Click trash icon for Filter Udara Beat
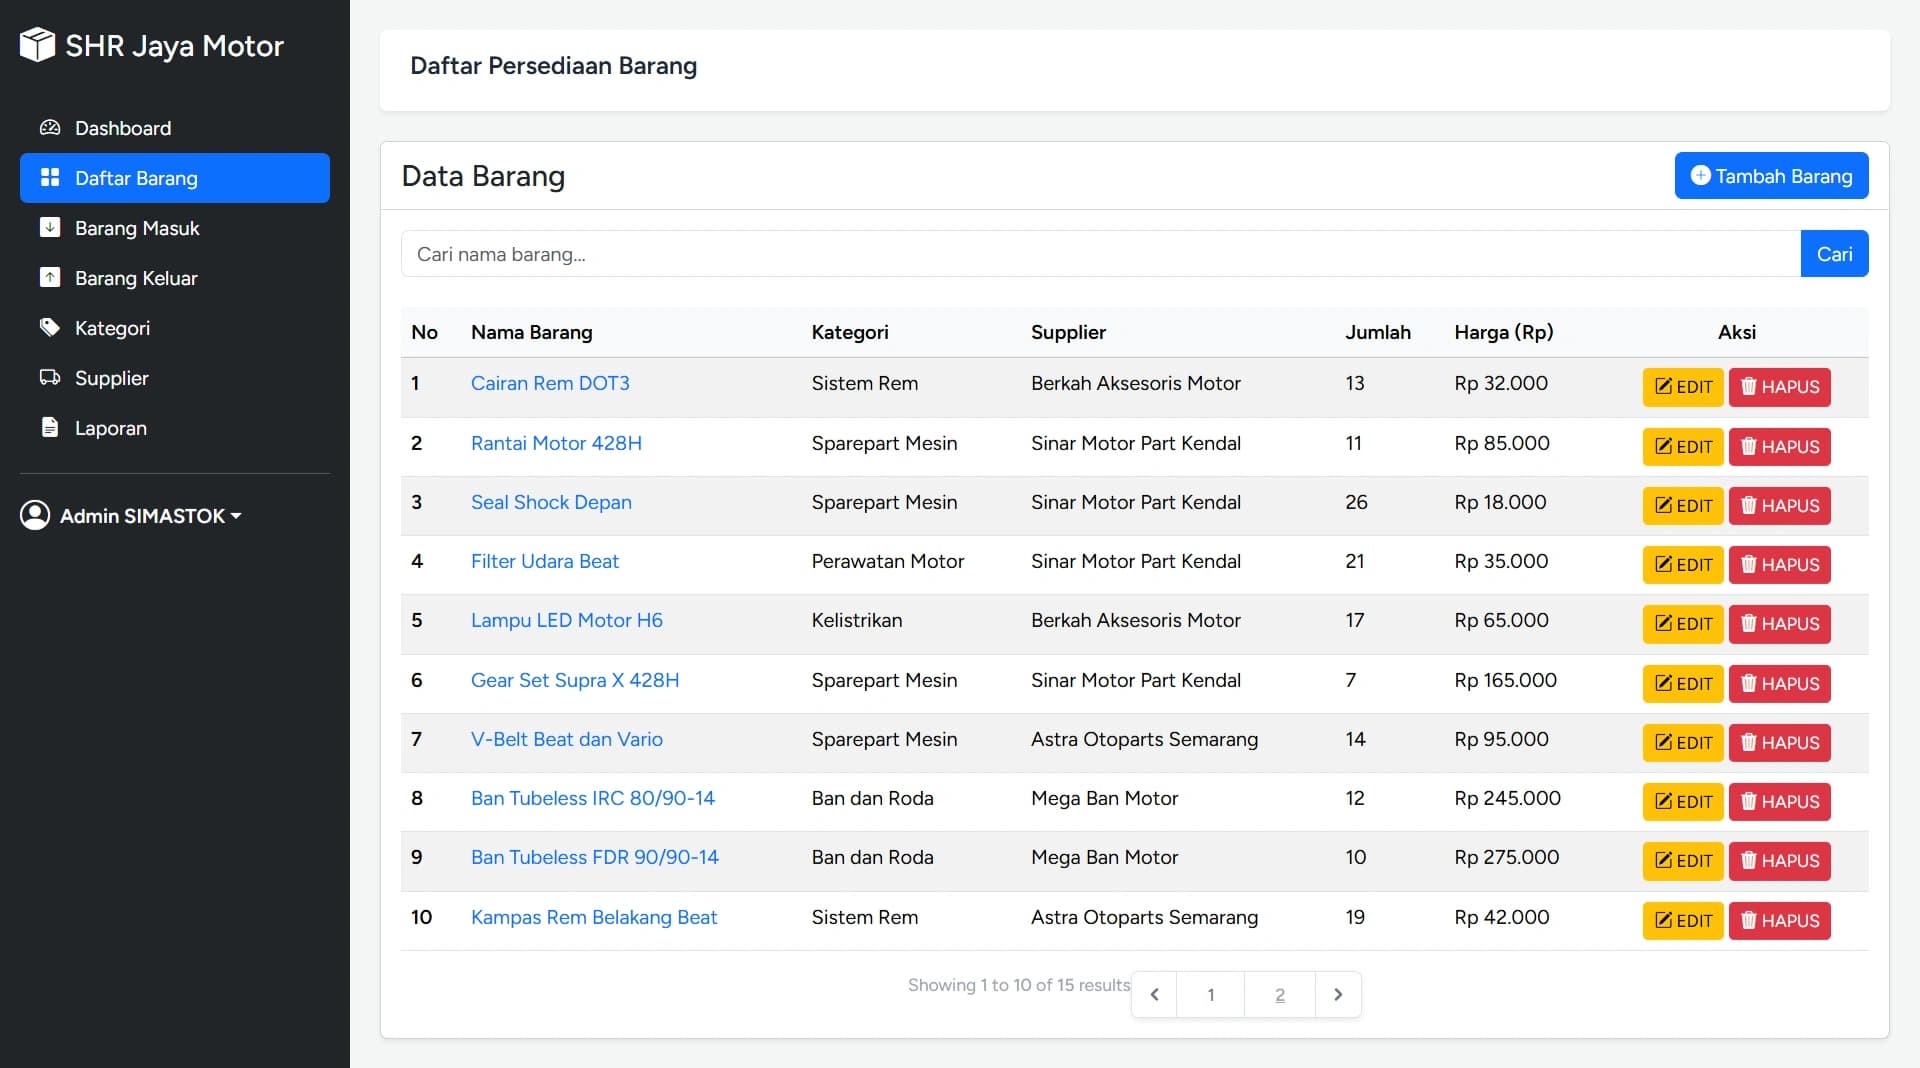Screen dimensions: 1920x1068 click(x=1749, y=564)
